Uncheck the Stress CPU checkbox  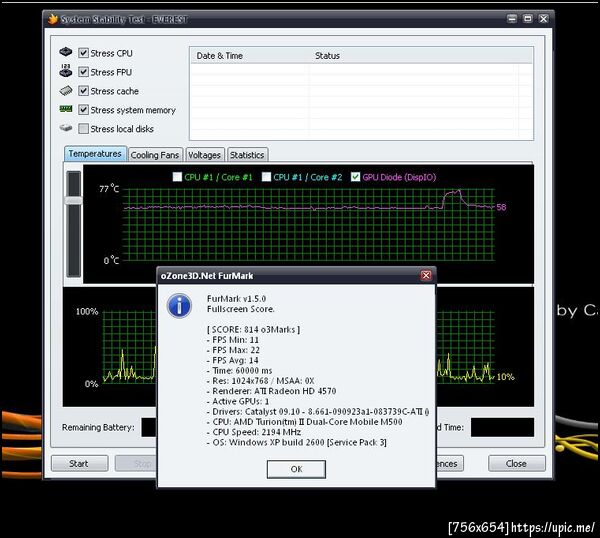(x=83, y=53)
